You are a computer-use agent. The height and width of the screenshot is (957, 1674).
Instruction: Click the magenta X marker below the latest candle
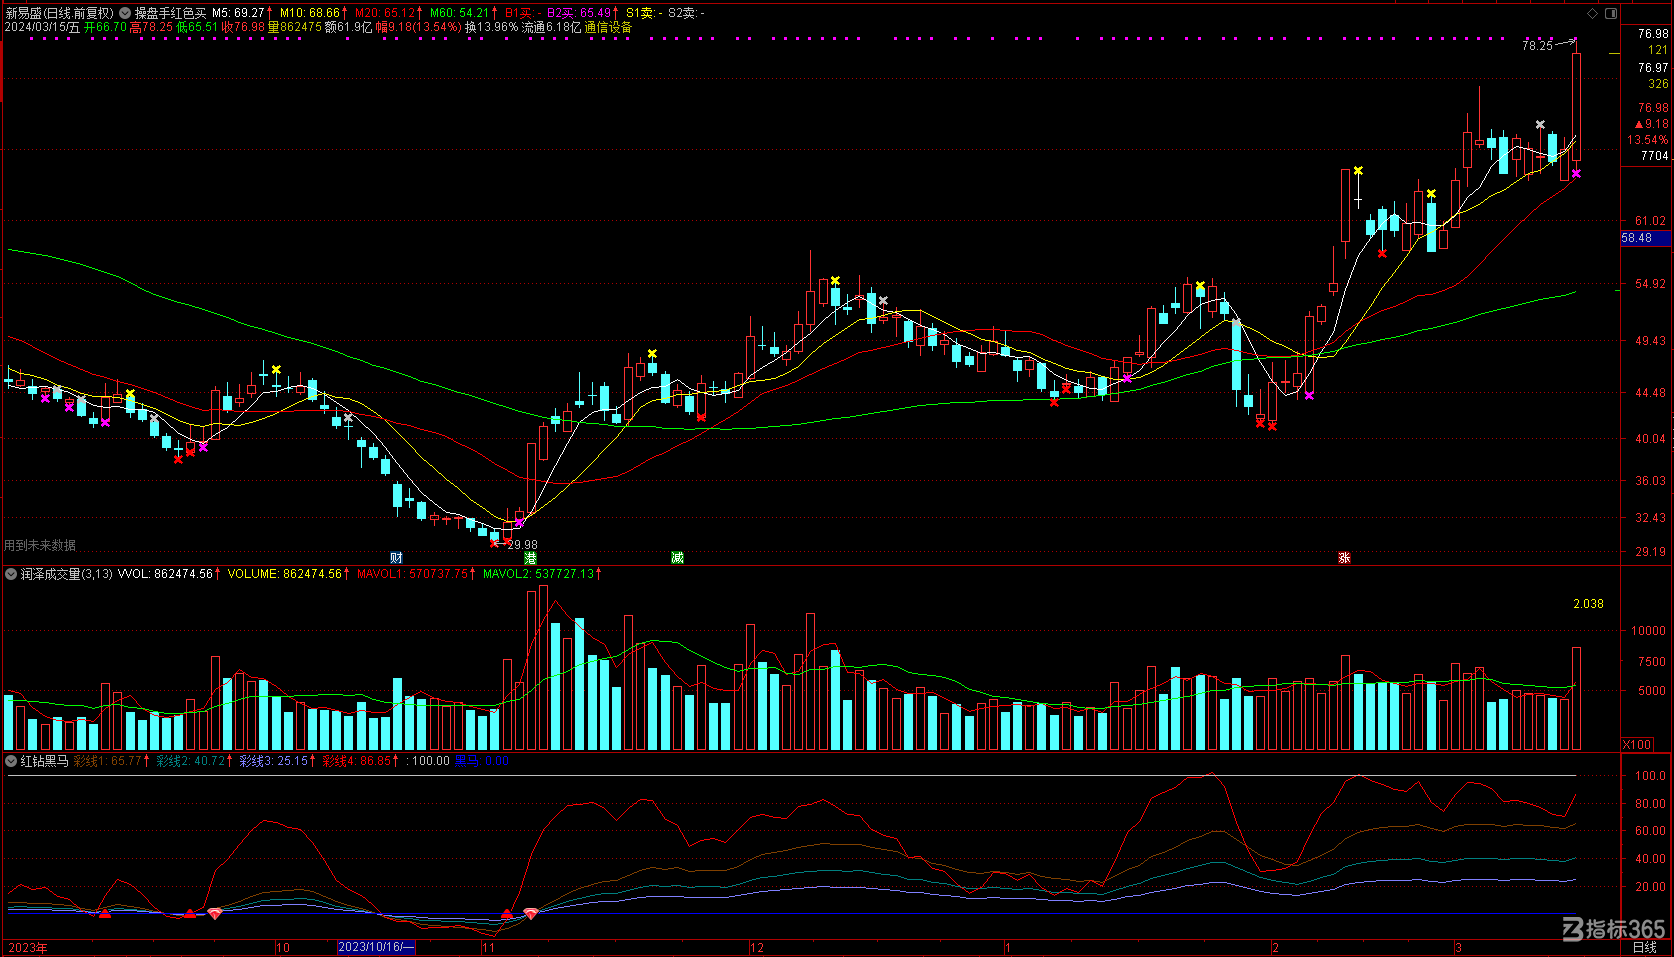[x=1576, y=174]
